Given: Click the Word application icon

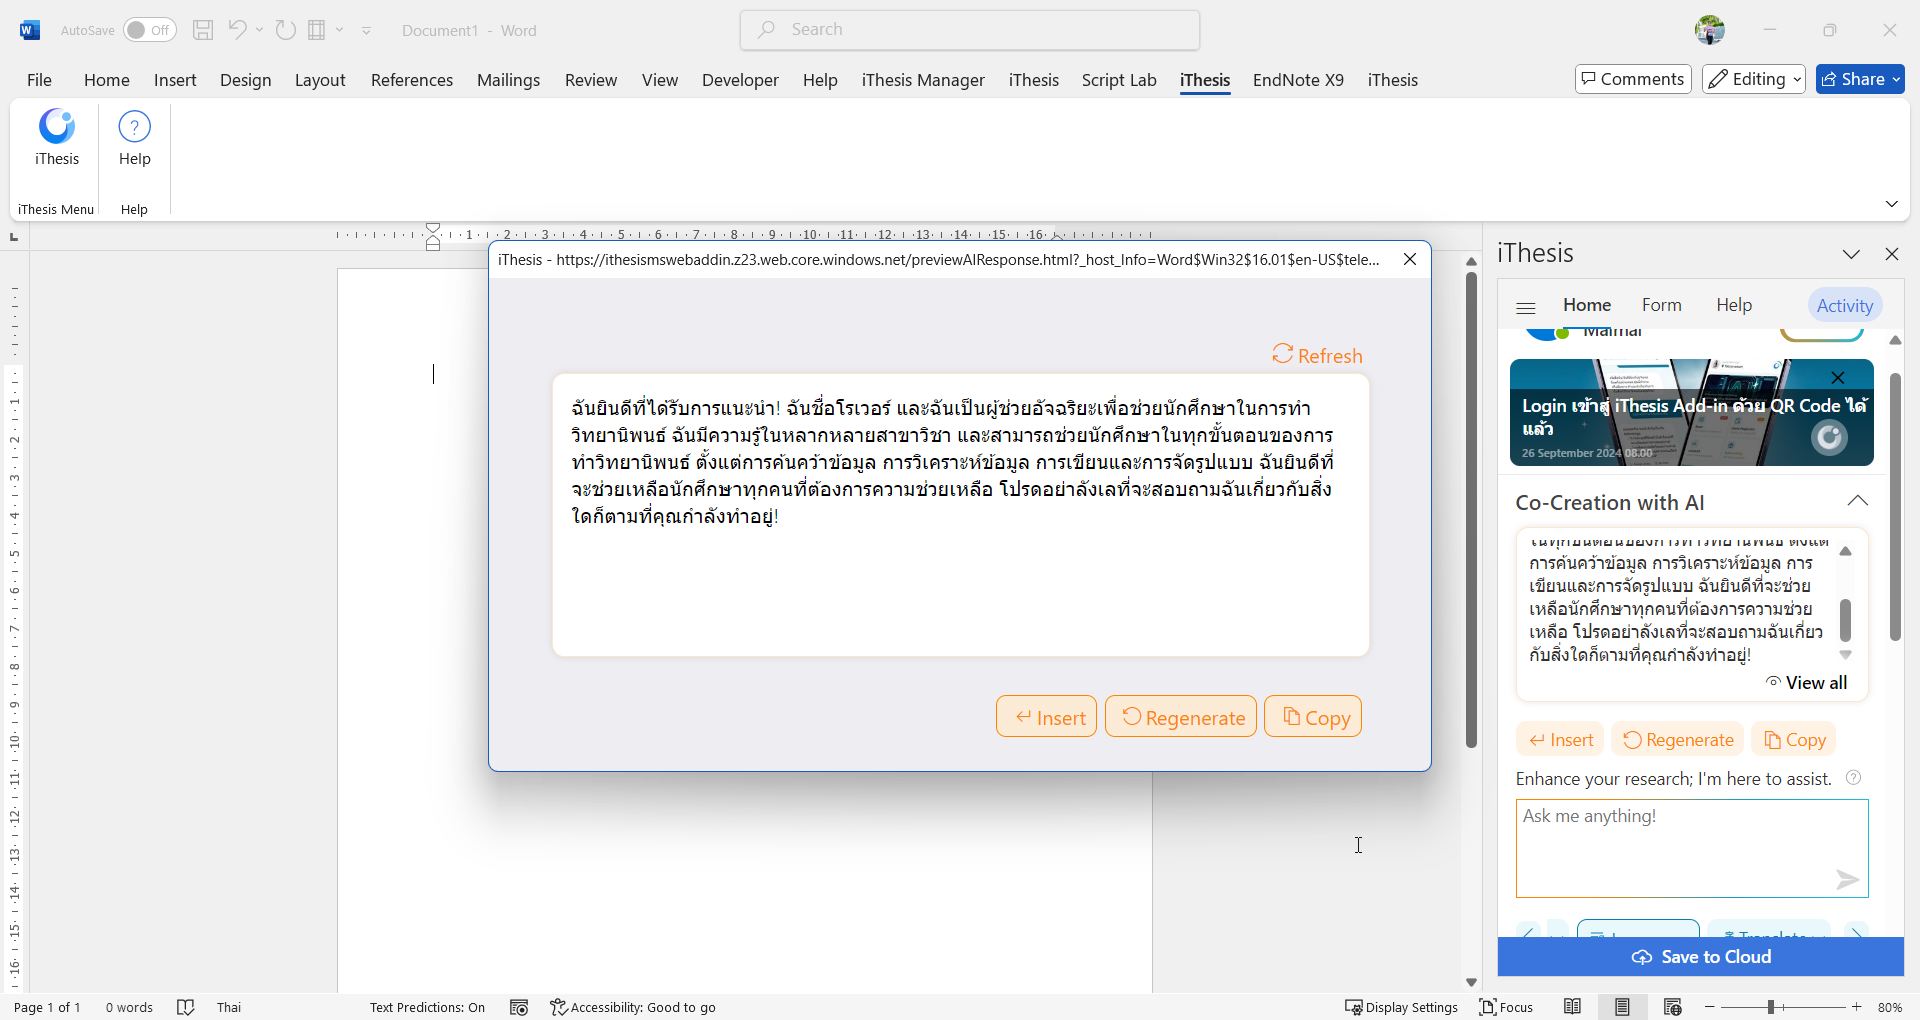Looking at the screenshot, I should (30, 30).
